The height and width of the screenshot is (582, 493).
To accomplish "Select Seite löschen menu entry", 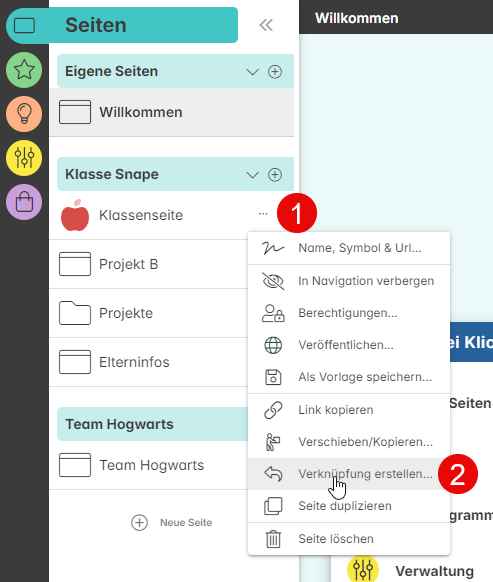I will click(x=349, y=539).
